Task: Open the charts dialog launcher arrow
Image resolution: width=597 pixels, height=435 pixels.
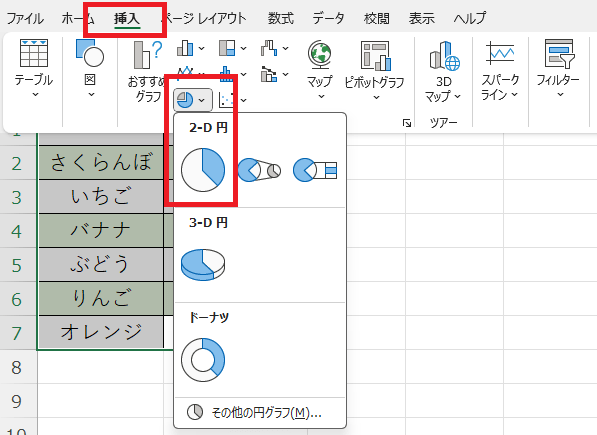Action: 407,123
